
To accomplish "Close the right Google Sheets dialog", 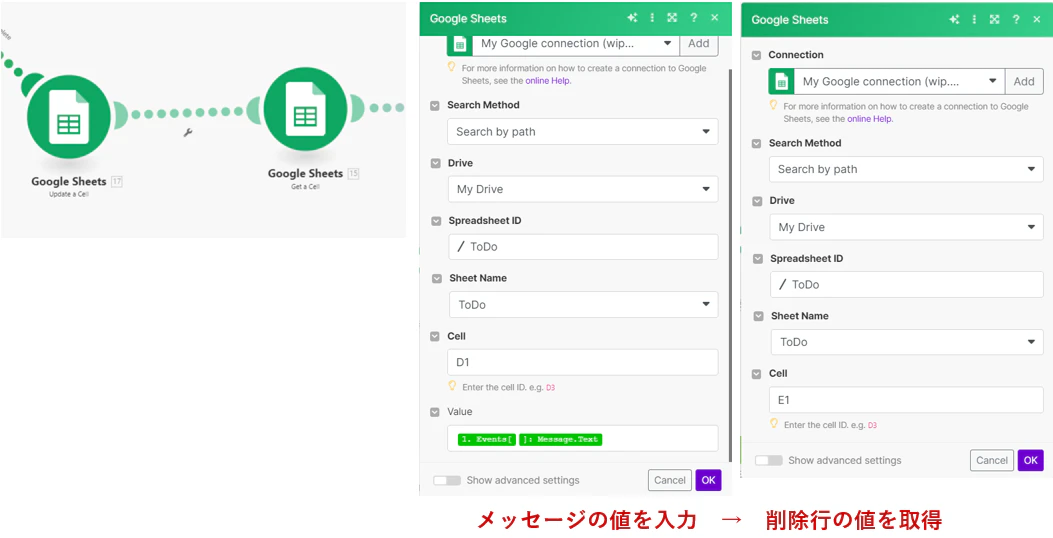I will 1037,19.
